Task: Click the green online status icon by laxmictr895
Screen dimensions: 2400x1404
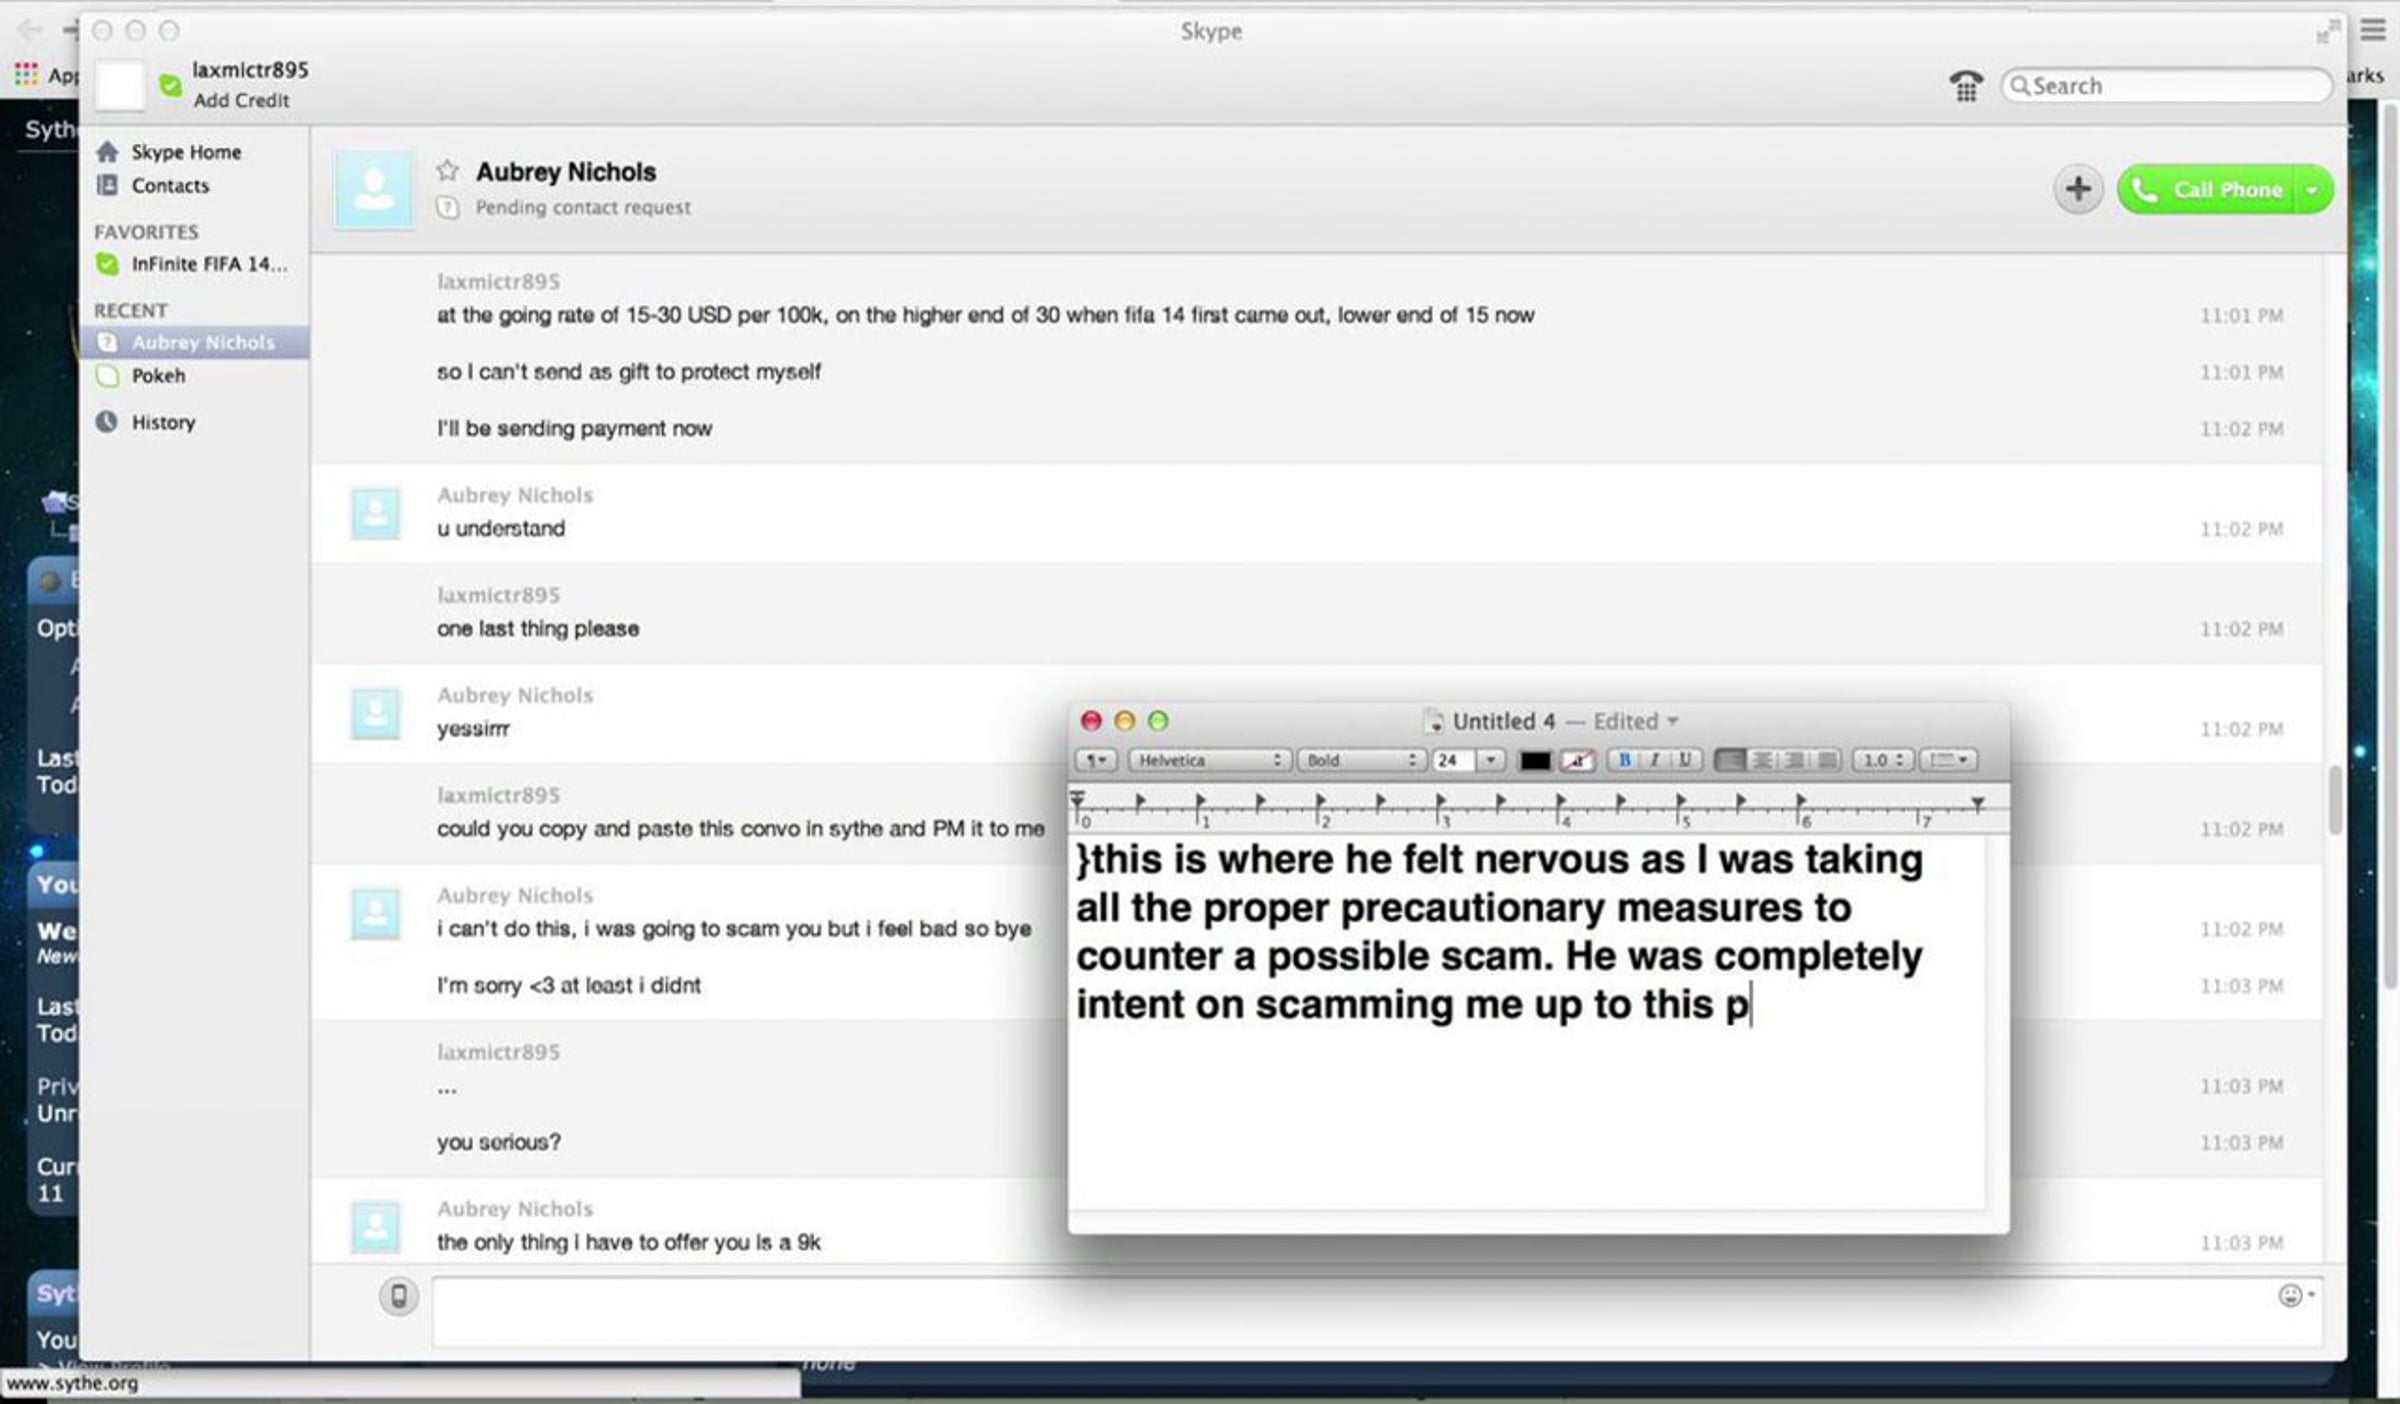Action: tap(171, 86)
